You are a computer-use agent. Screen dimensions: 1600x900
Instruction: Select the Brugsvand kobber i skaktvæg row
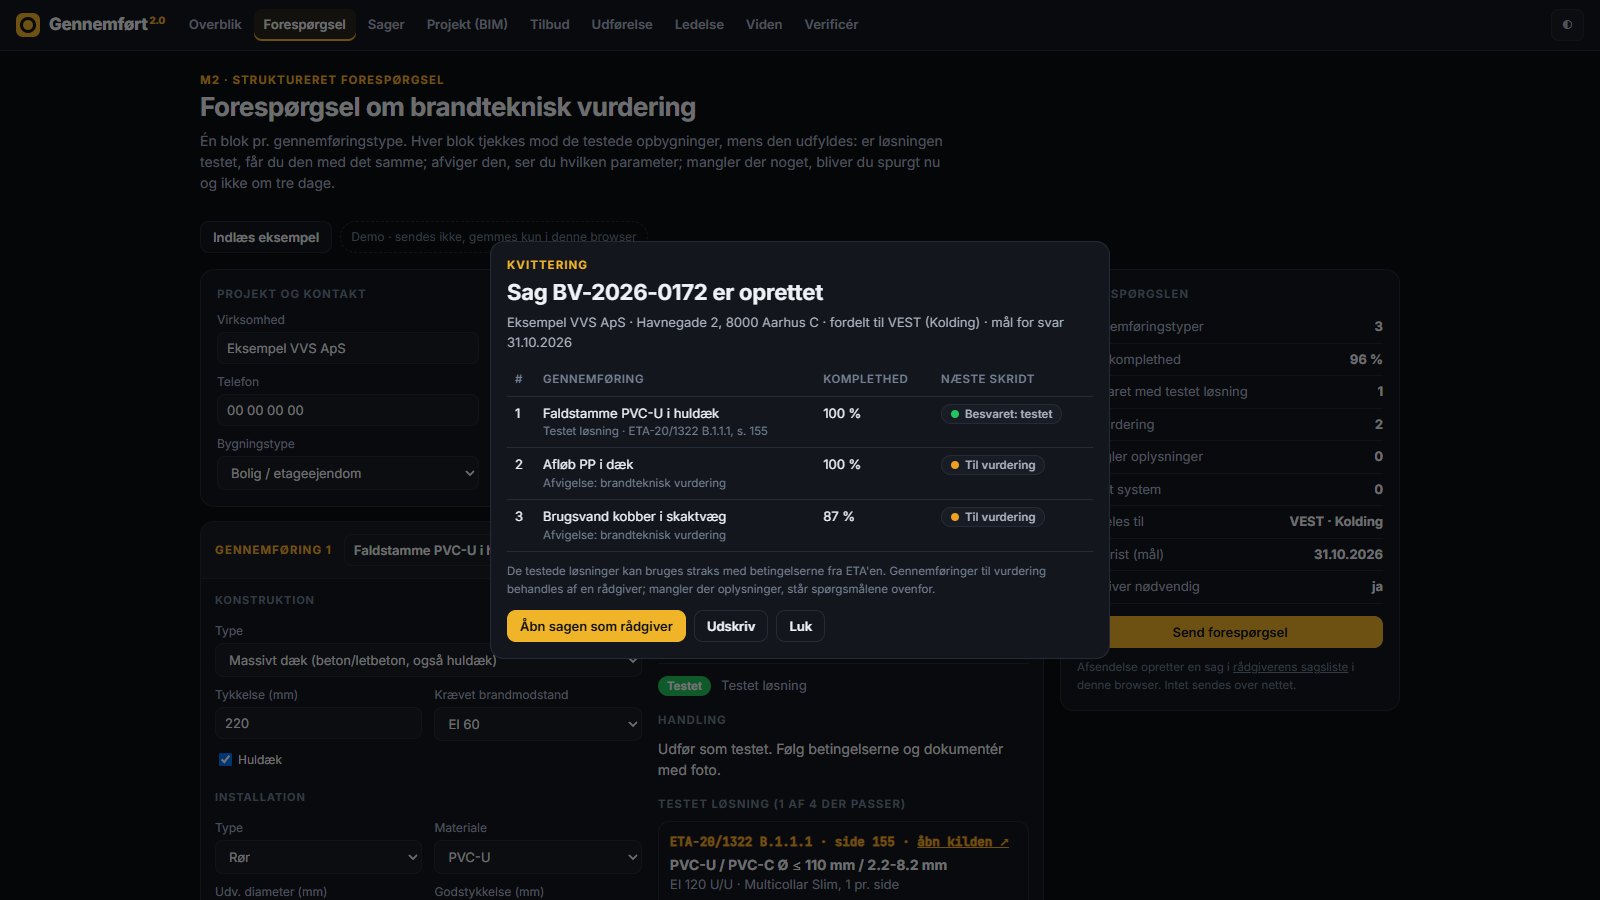tap(800, 525)
